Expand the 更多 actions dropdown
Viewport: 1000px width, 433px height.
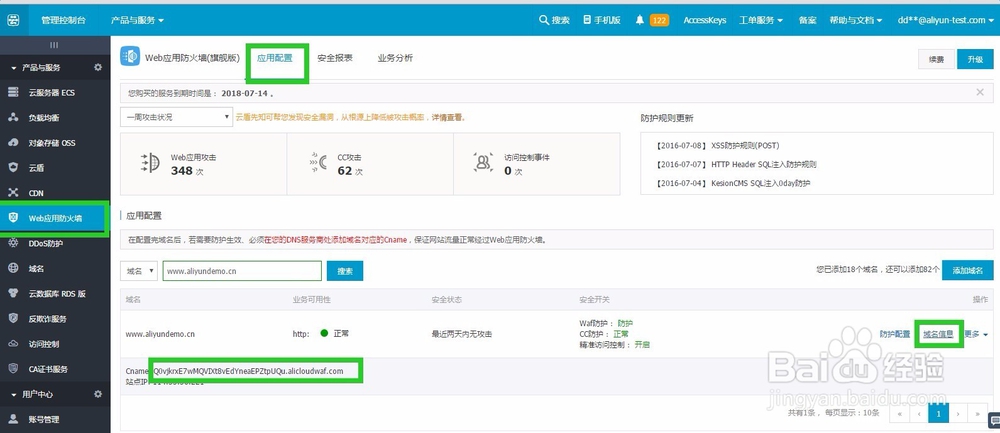976,334
